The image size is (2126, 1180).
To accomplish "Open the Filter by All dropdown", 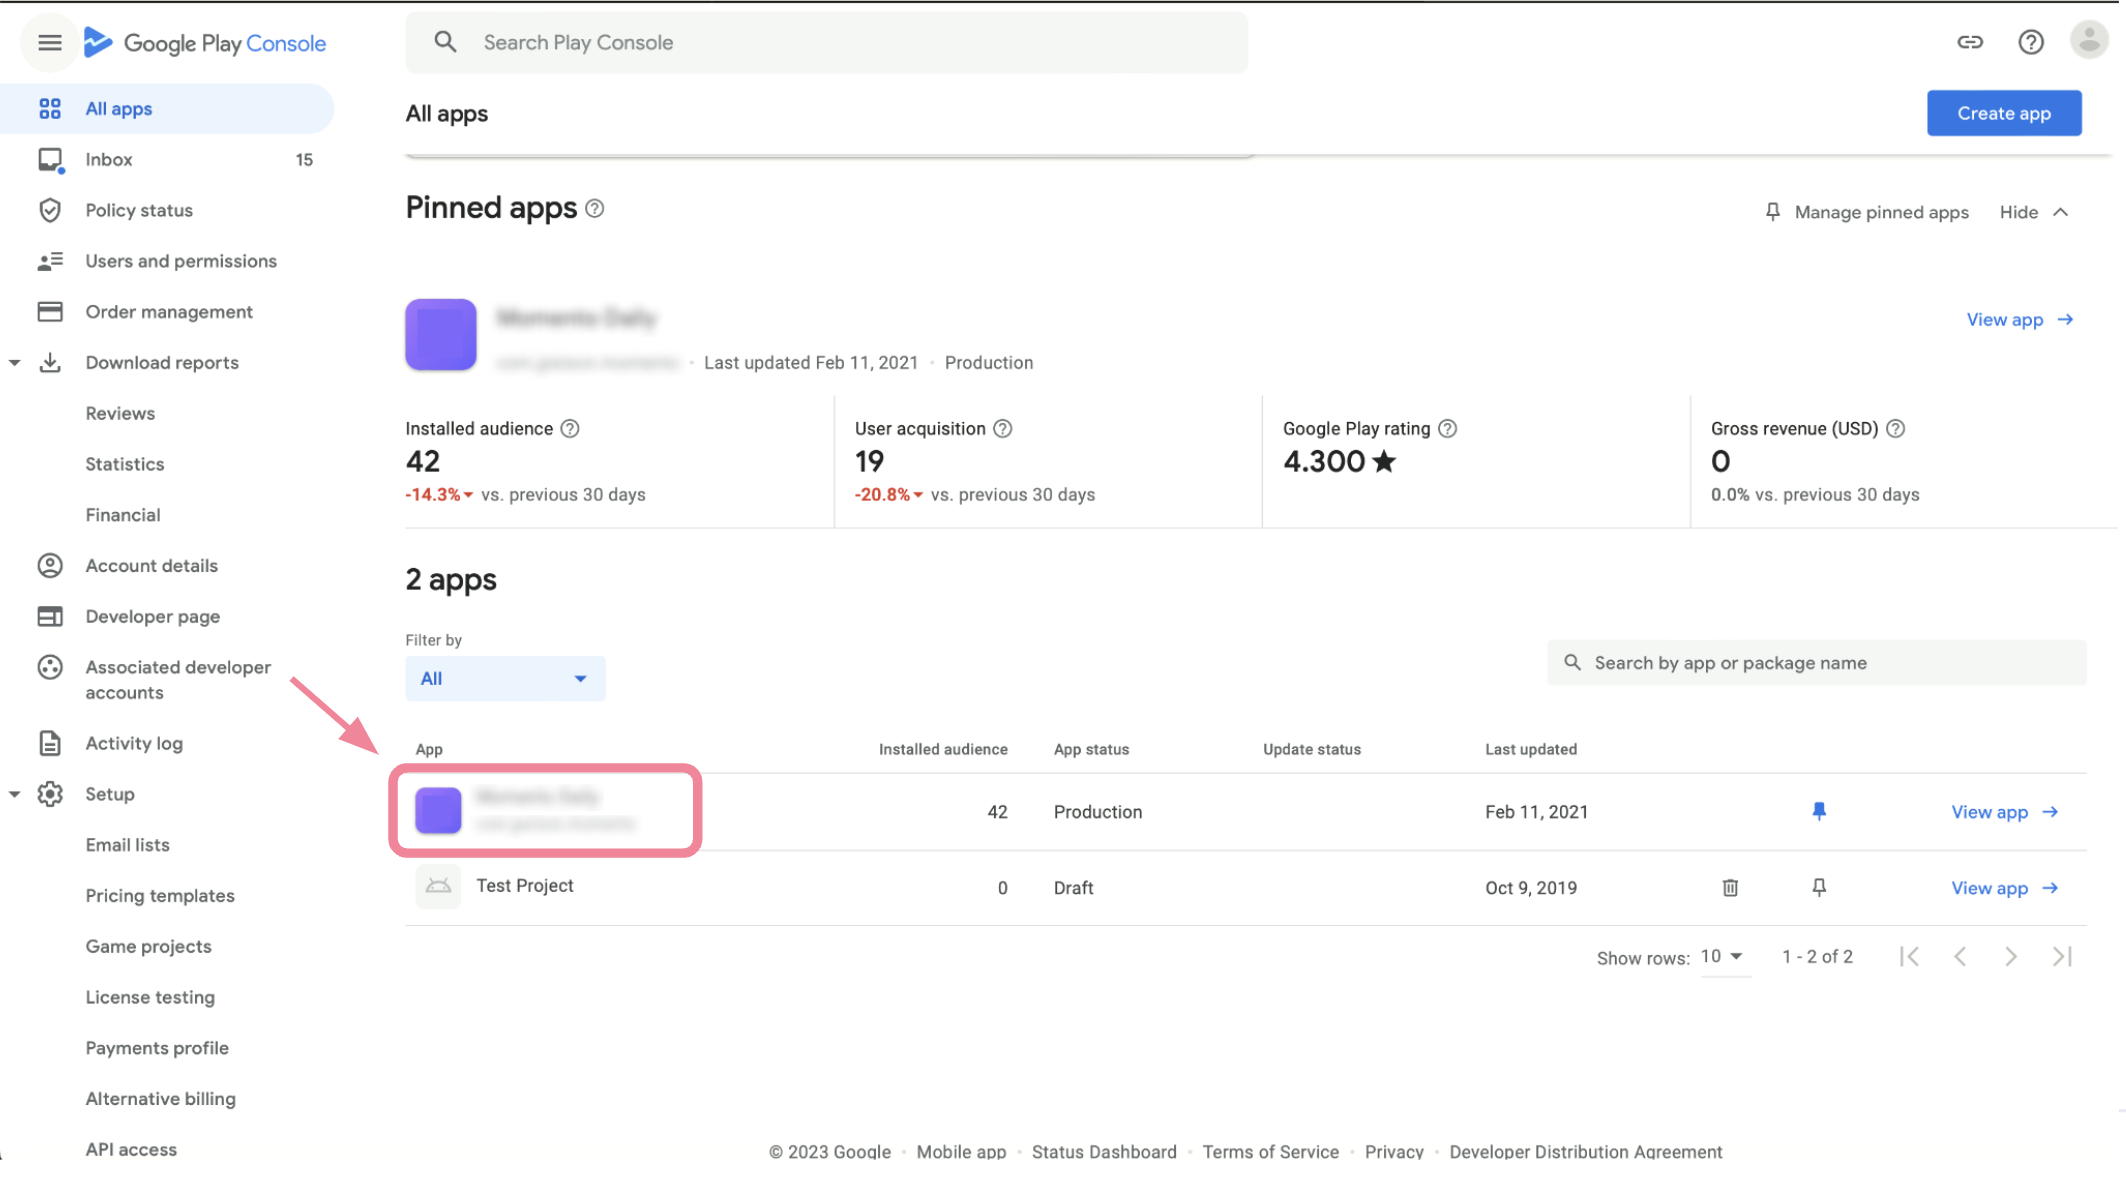I will pos(505,679).
